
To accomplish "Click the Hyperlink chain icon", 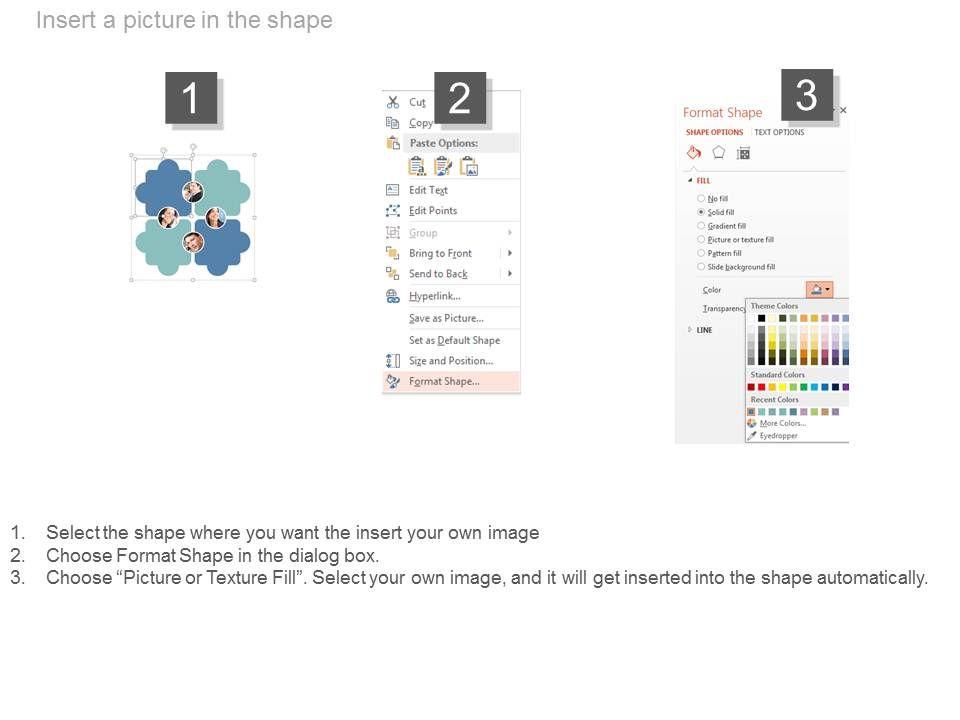I will 392,296.
